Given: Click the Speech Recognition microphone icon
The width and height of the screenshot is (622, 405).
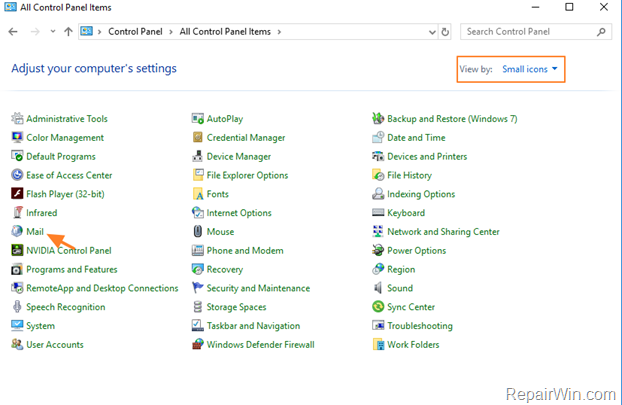Looking at the screenshot, I should coord(17,307).
